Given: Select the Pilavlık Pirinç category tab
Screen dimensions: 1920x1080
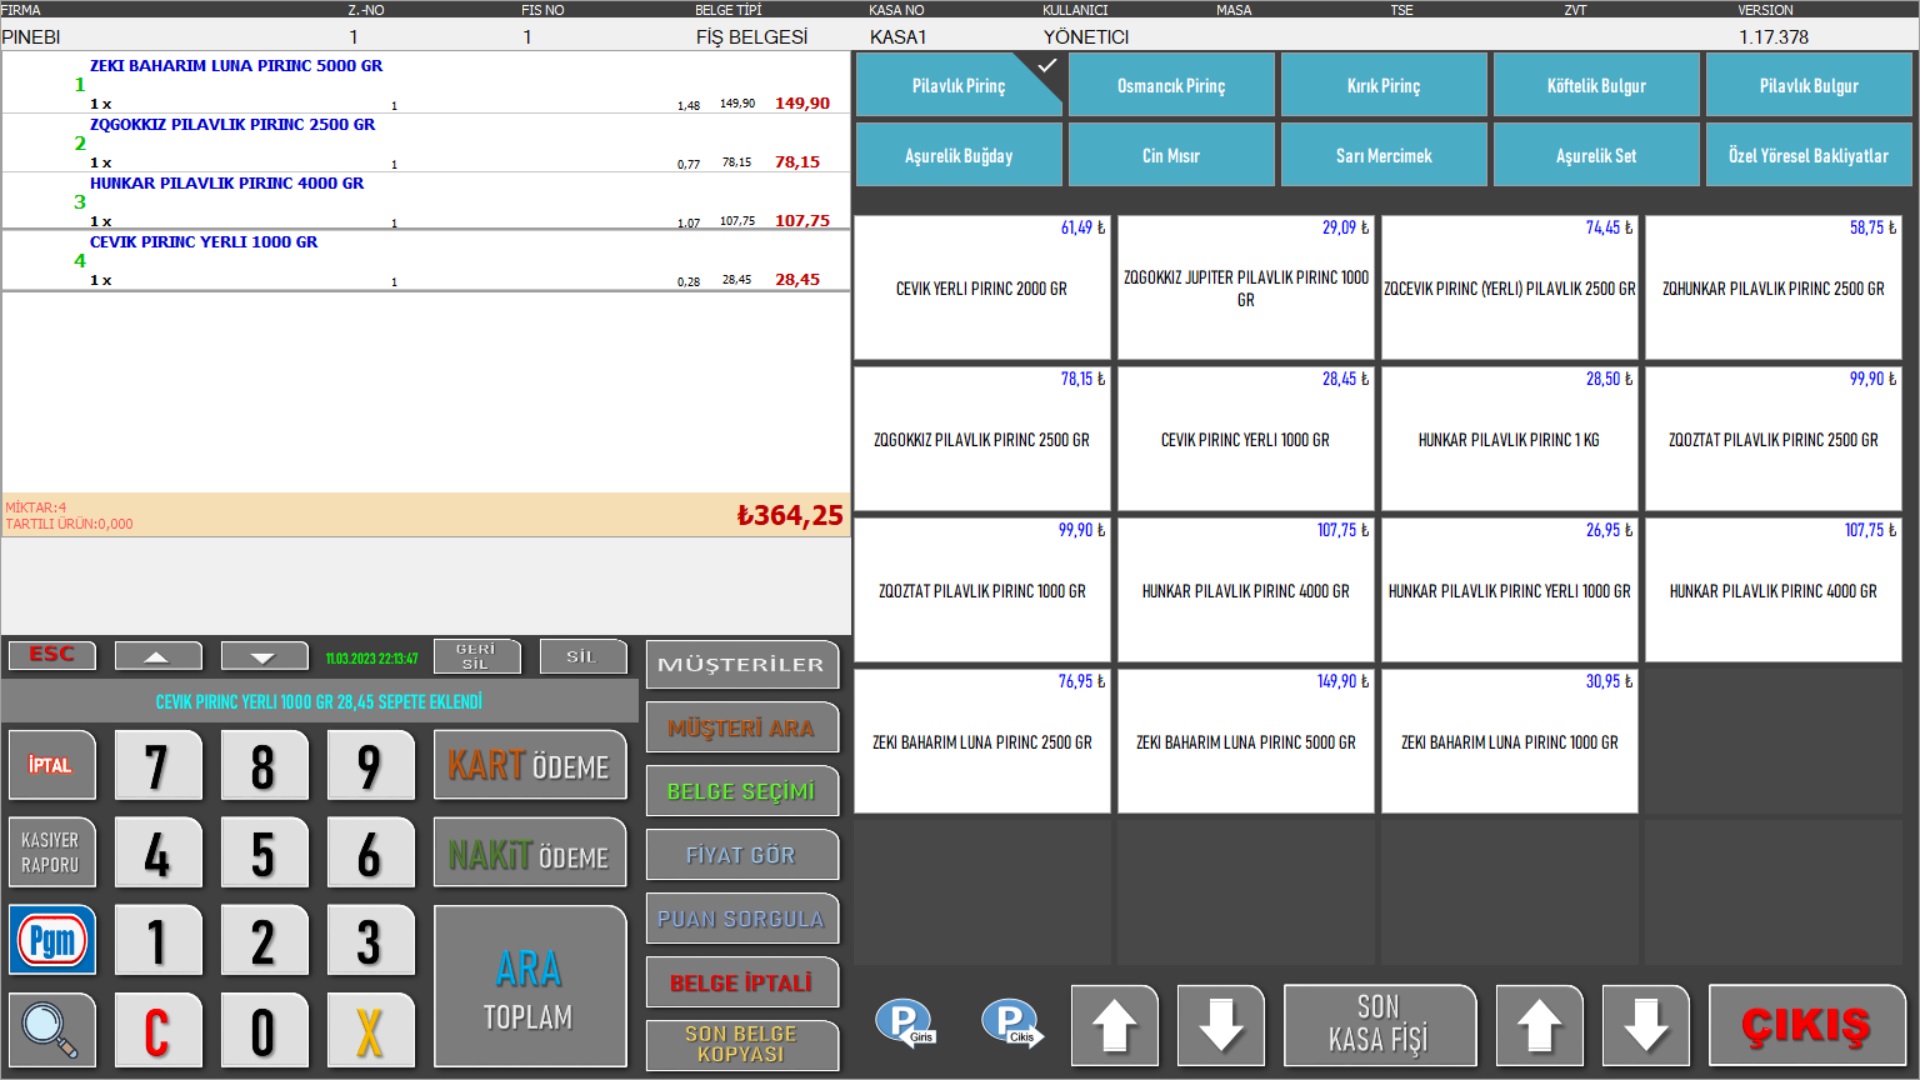Looking at the screenshot, I should [958, 86].
